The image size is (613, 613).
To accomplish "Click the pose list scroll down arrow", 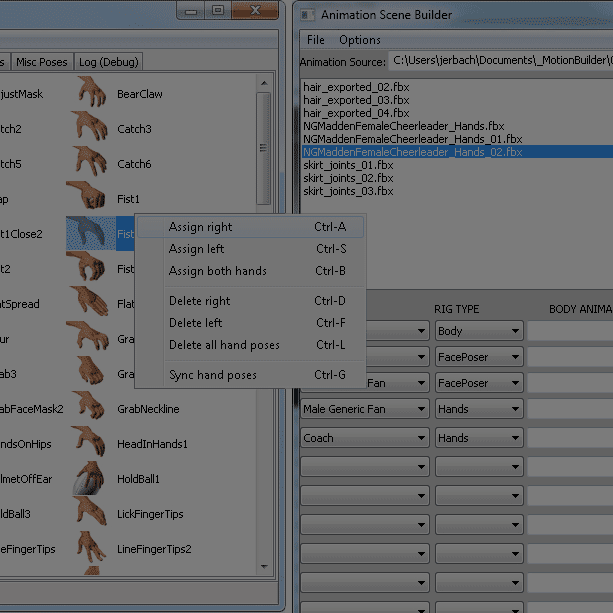I will [264, 566].
